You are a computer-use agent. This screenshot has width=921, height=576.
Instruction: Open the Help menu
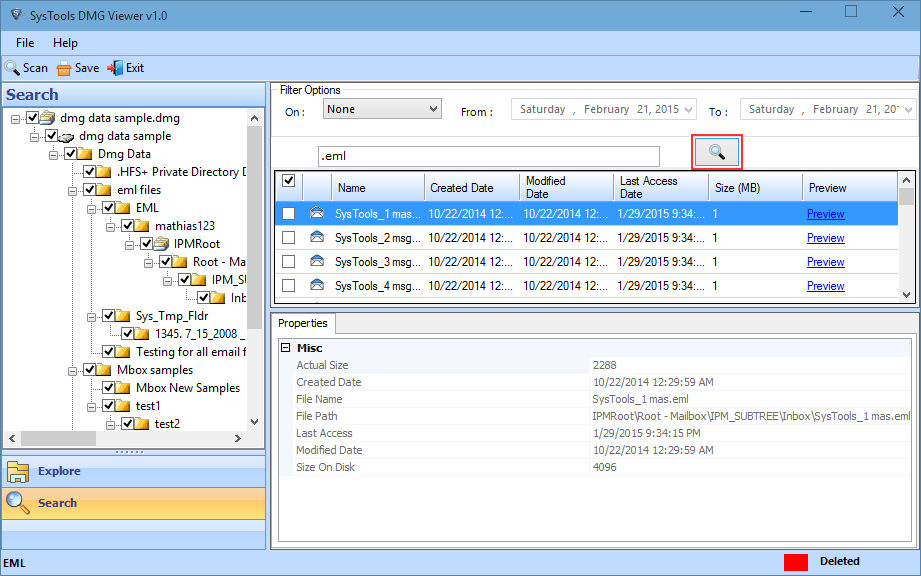(x=65, y=43)
